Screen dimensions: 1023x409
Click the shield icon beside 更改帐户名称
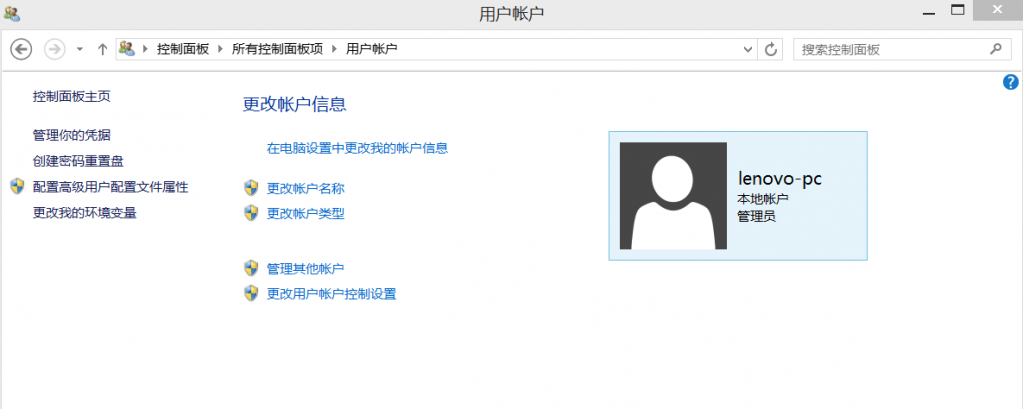click(x=252, y=187)
